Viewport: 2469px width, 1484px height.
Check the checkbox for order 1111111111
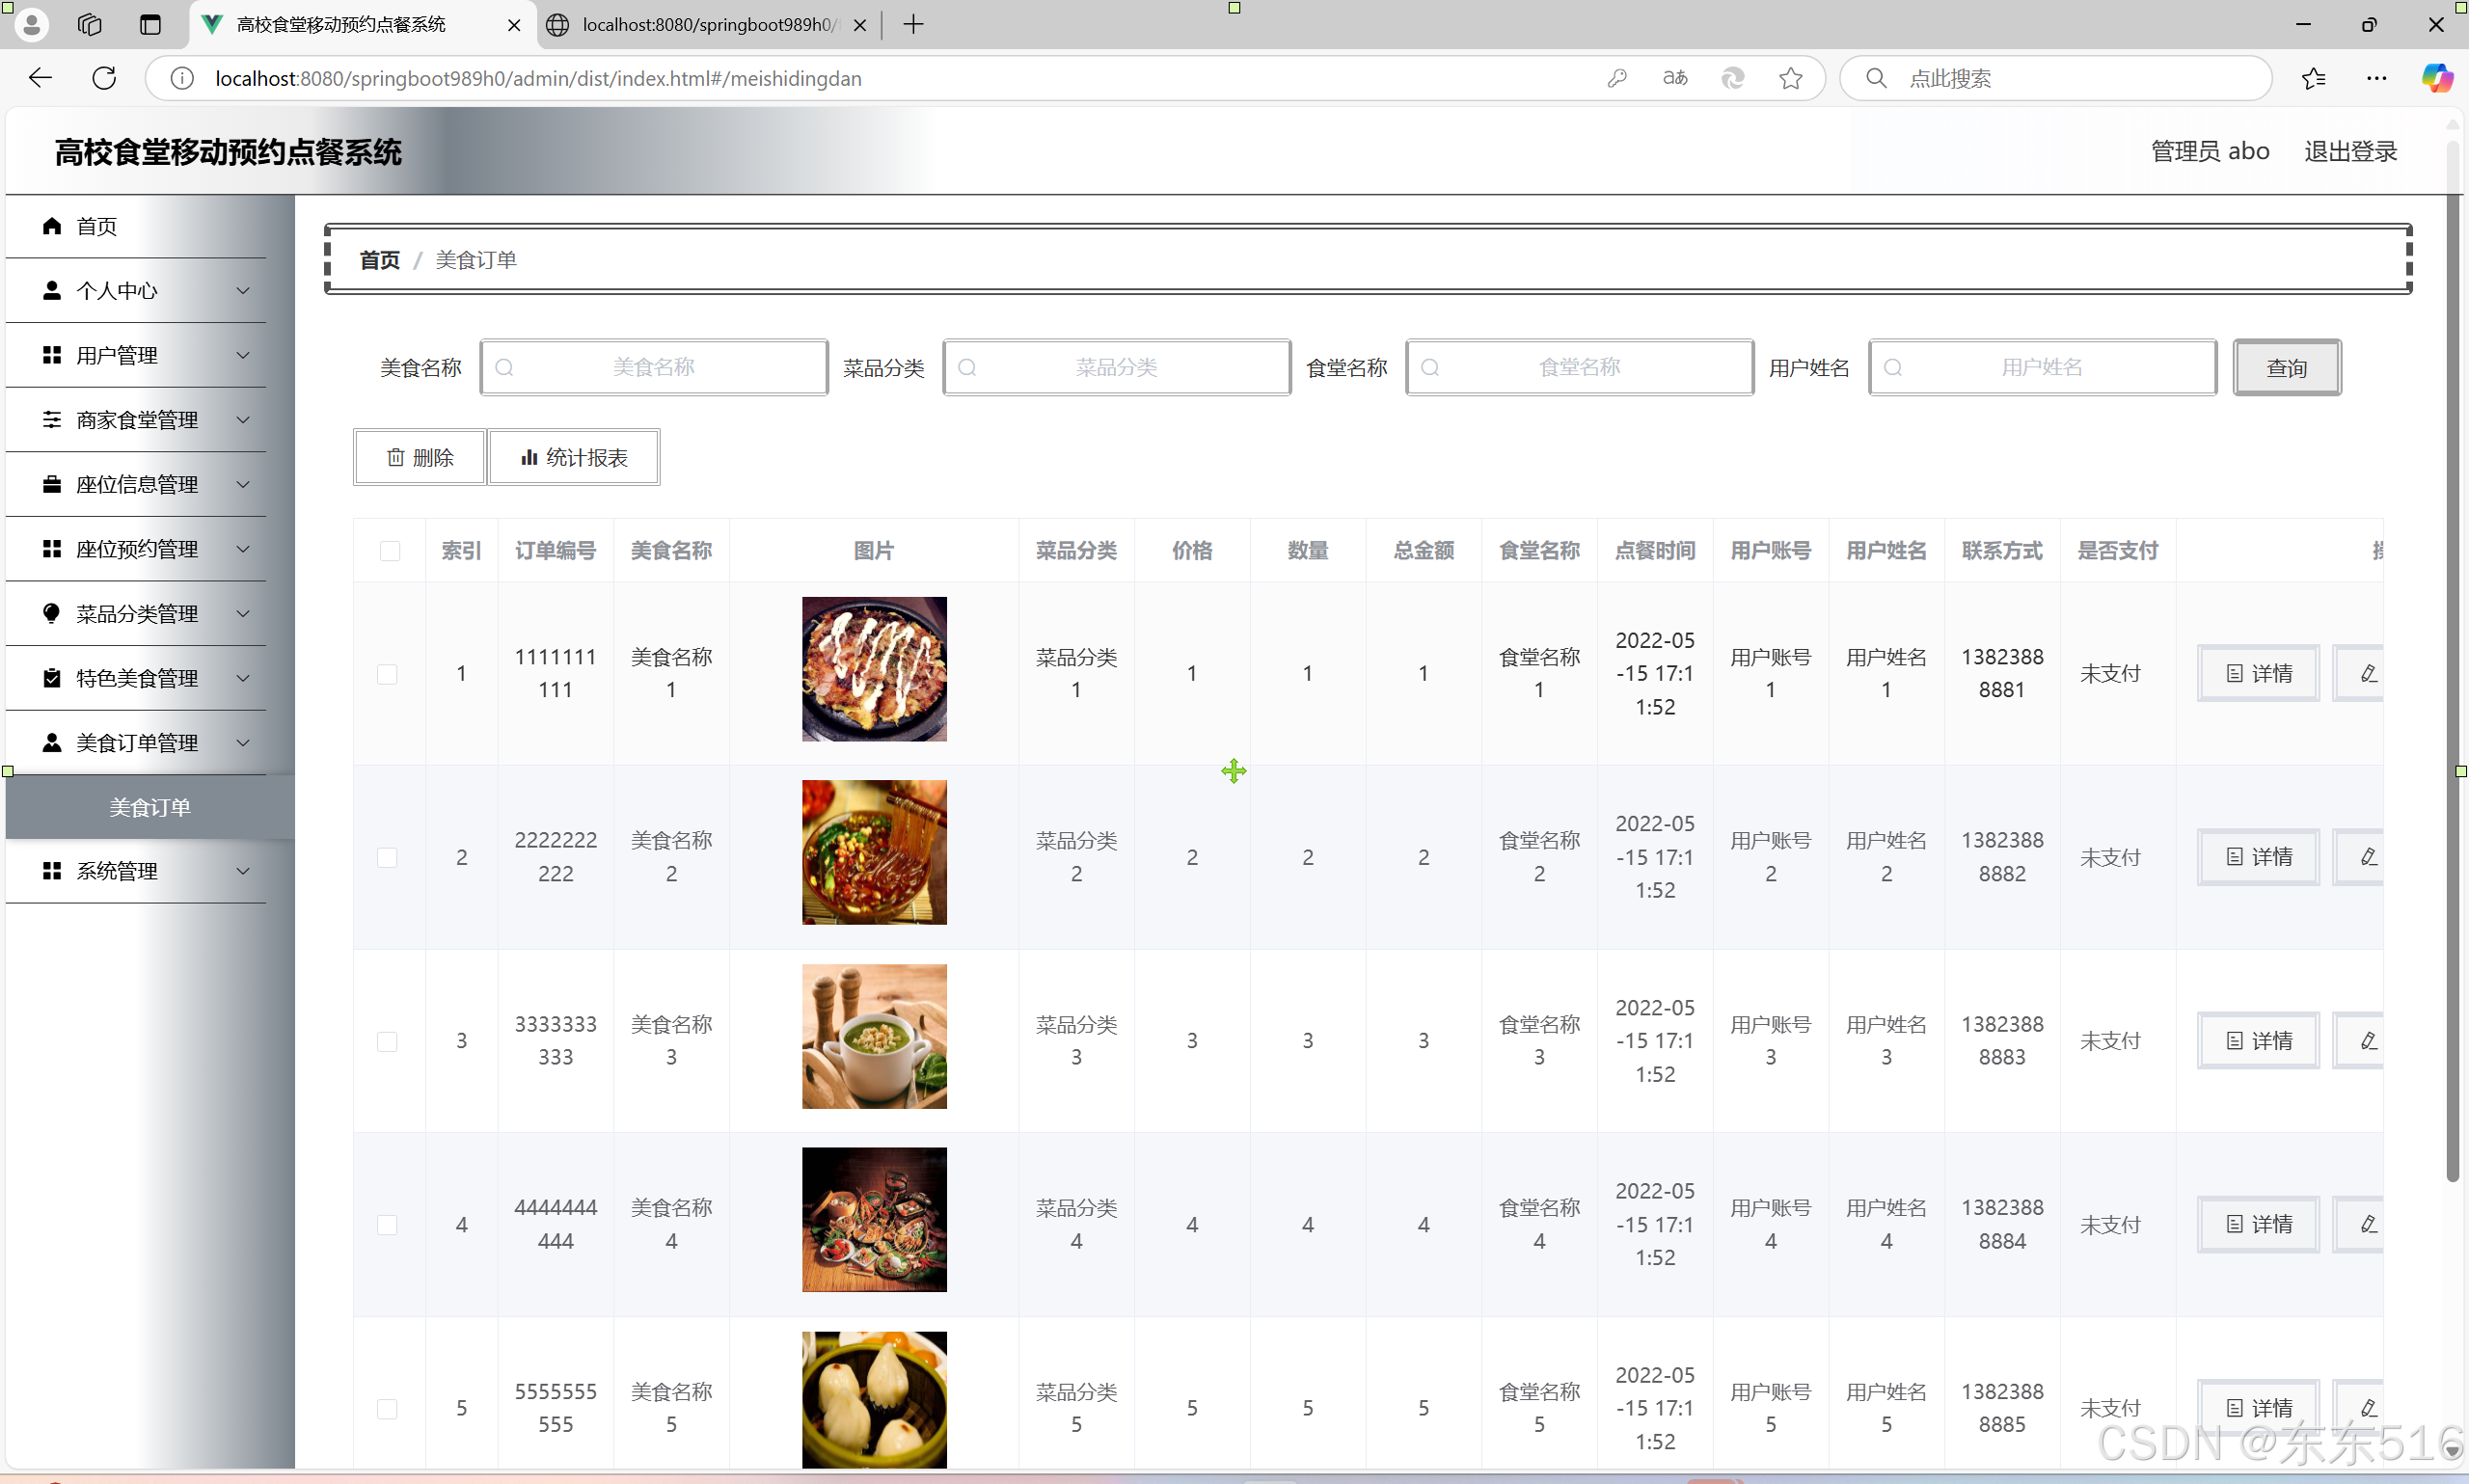click(x=387, y=674)
